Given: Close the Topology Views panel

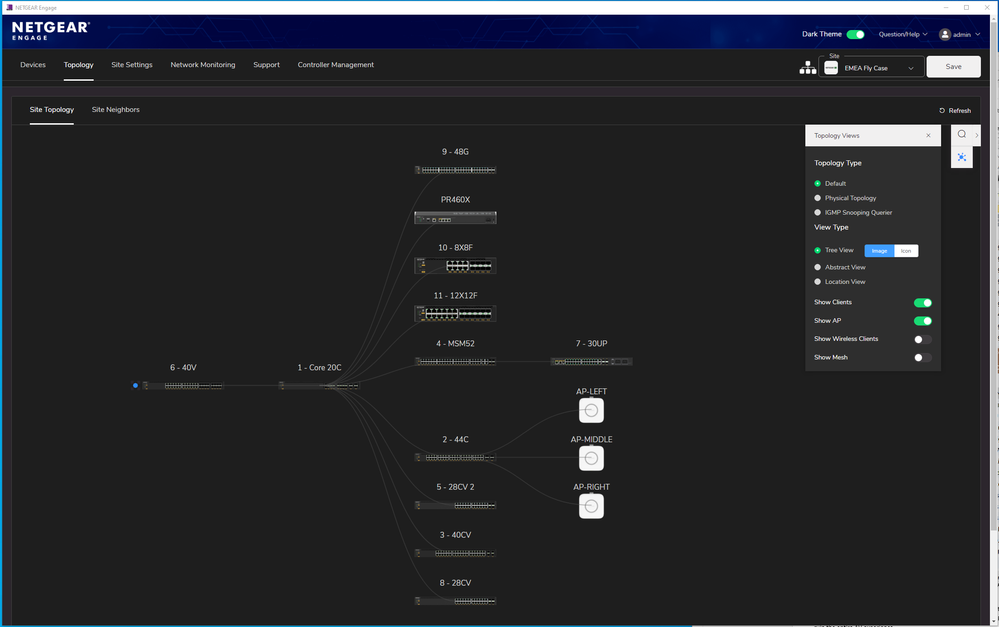Looking at the screenshot, I should point(927,134).
